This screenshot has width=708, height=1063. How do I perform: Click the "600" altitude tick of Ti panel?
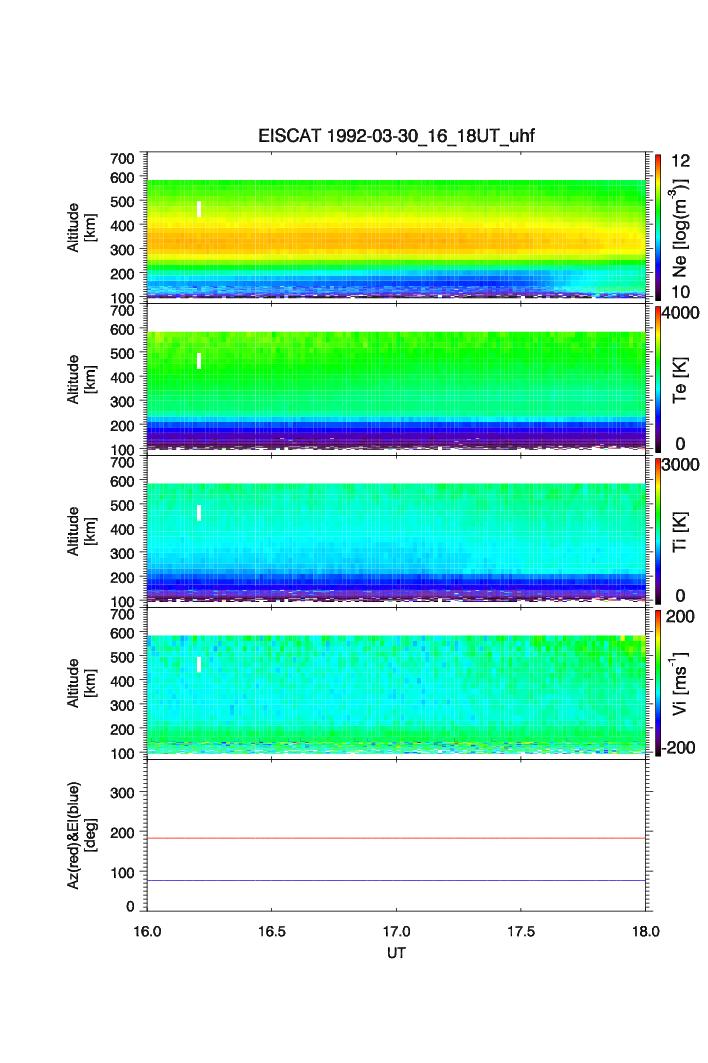tap(122, 481)
